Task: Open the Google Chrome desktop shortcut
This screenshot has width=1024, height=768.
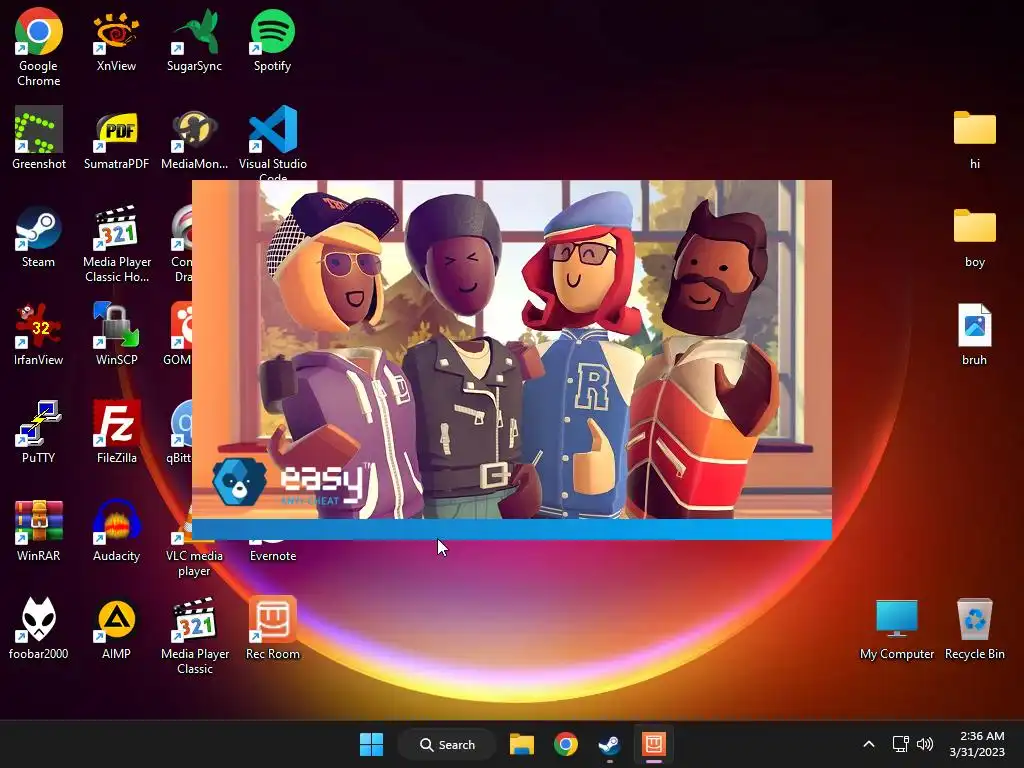Action: [x=39, y=47]
